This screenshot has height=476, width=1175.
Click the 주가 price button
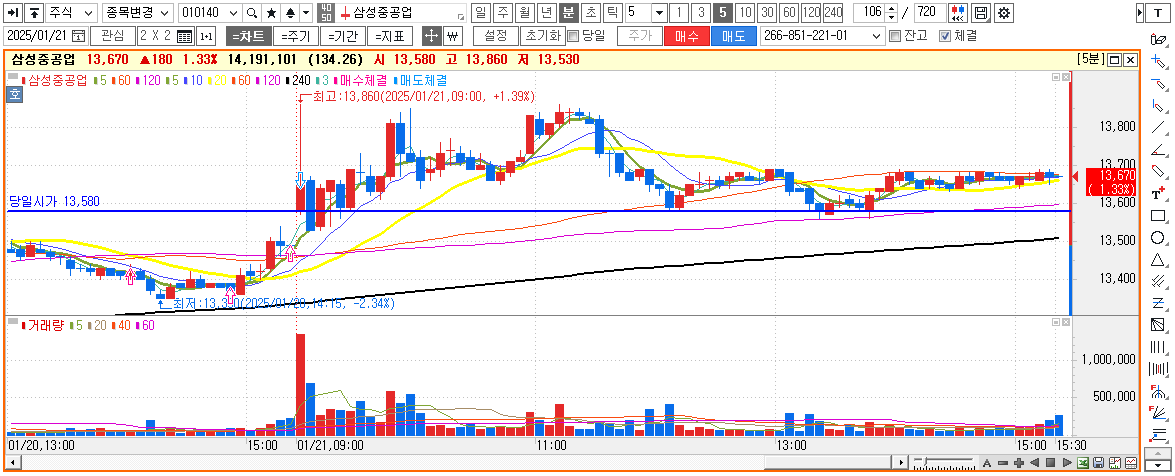[x=639, y=36]
